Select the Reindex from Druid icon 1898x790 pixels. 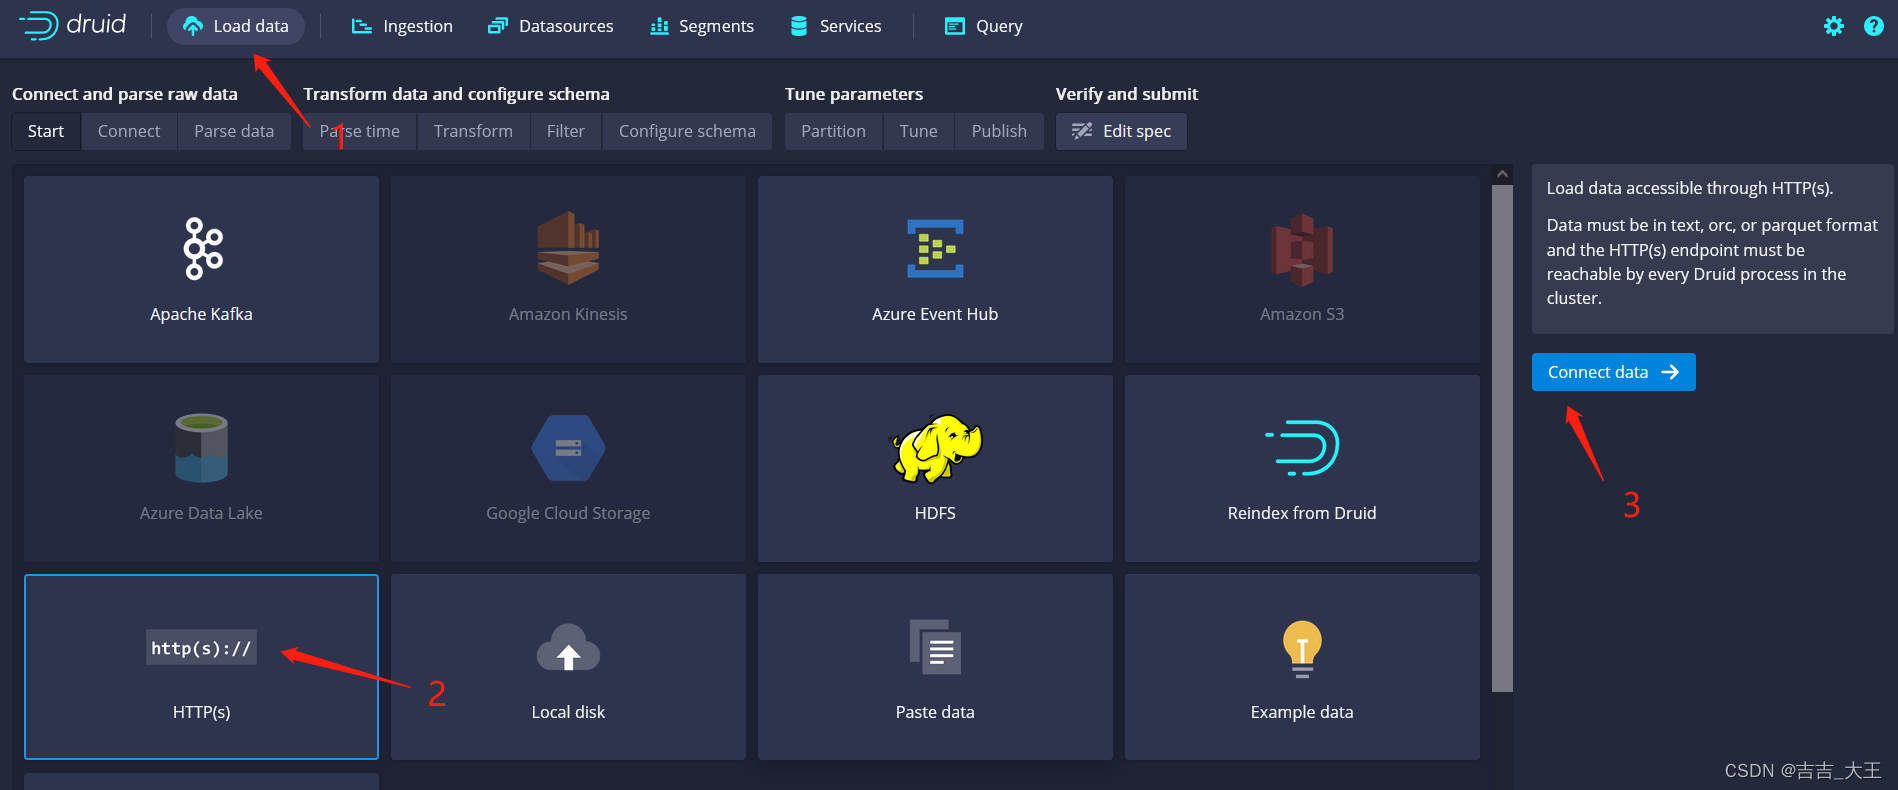(x=1302, y=448)
